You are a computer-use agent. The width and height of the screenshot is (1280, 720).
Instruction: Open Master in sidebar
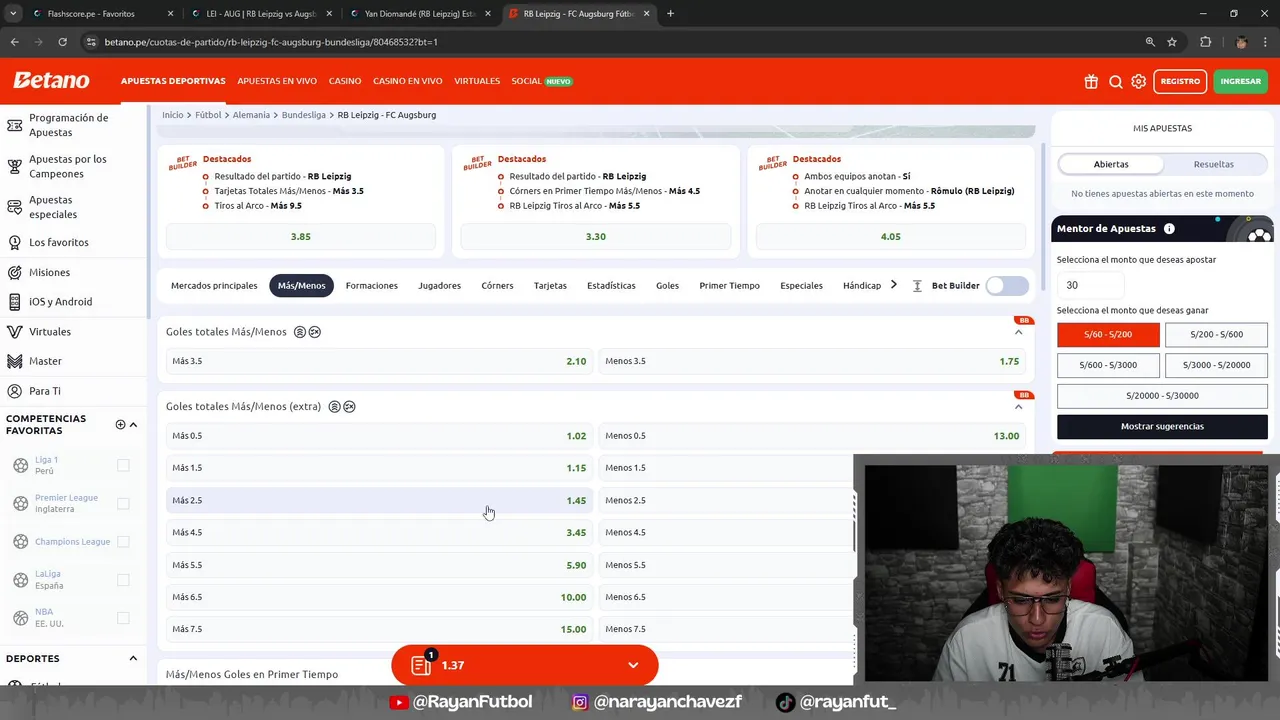click(45, 361)
